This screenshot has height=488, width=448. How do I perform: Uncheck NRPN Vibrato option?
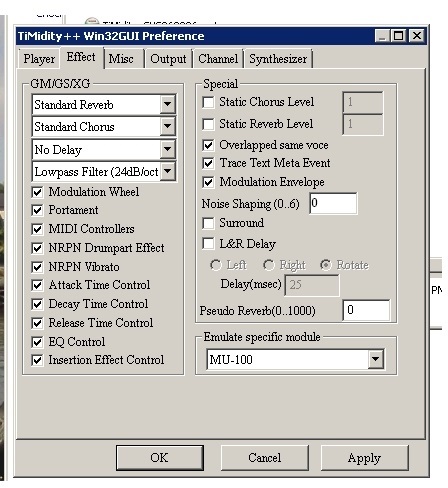(x=37, y=267)
